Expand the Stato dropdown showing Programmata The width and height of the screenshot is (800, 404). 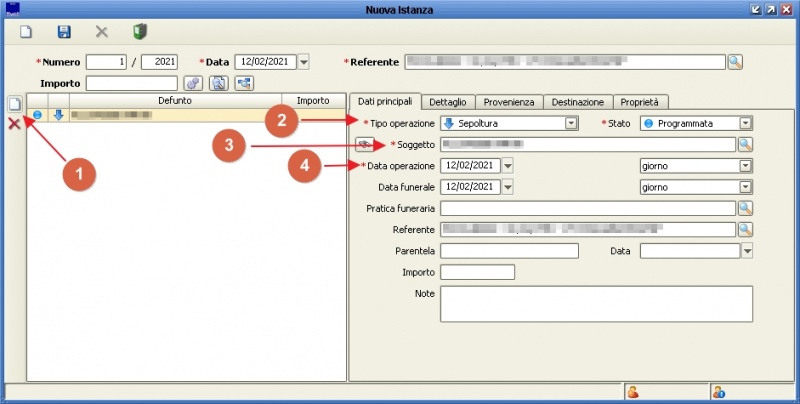point(746,123)
